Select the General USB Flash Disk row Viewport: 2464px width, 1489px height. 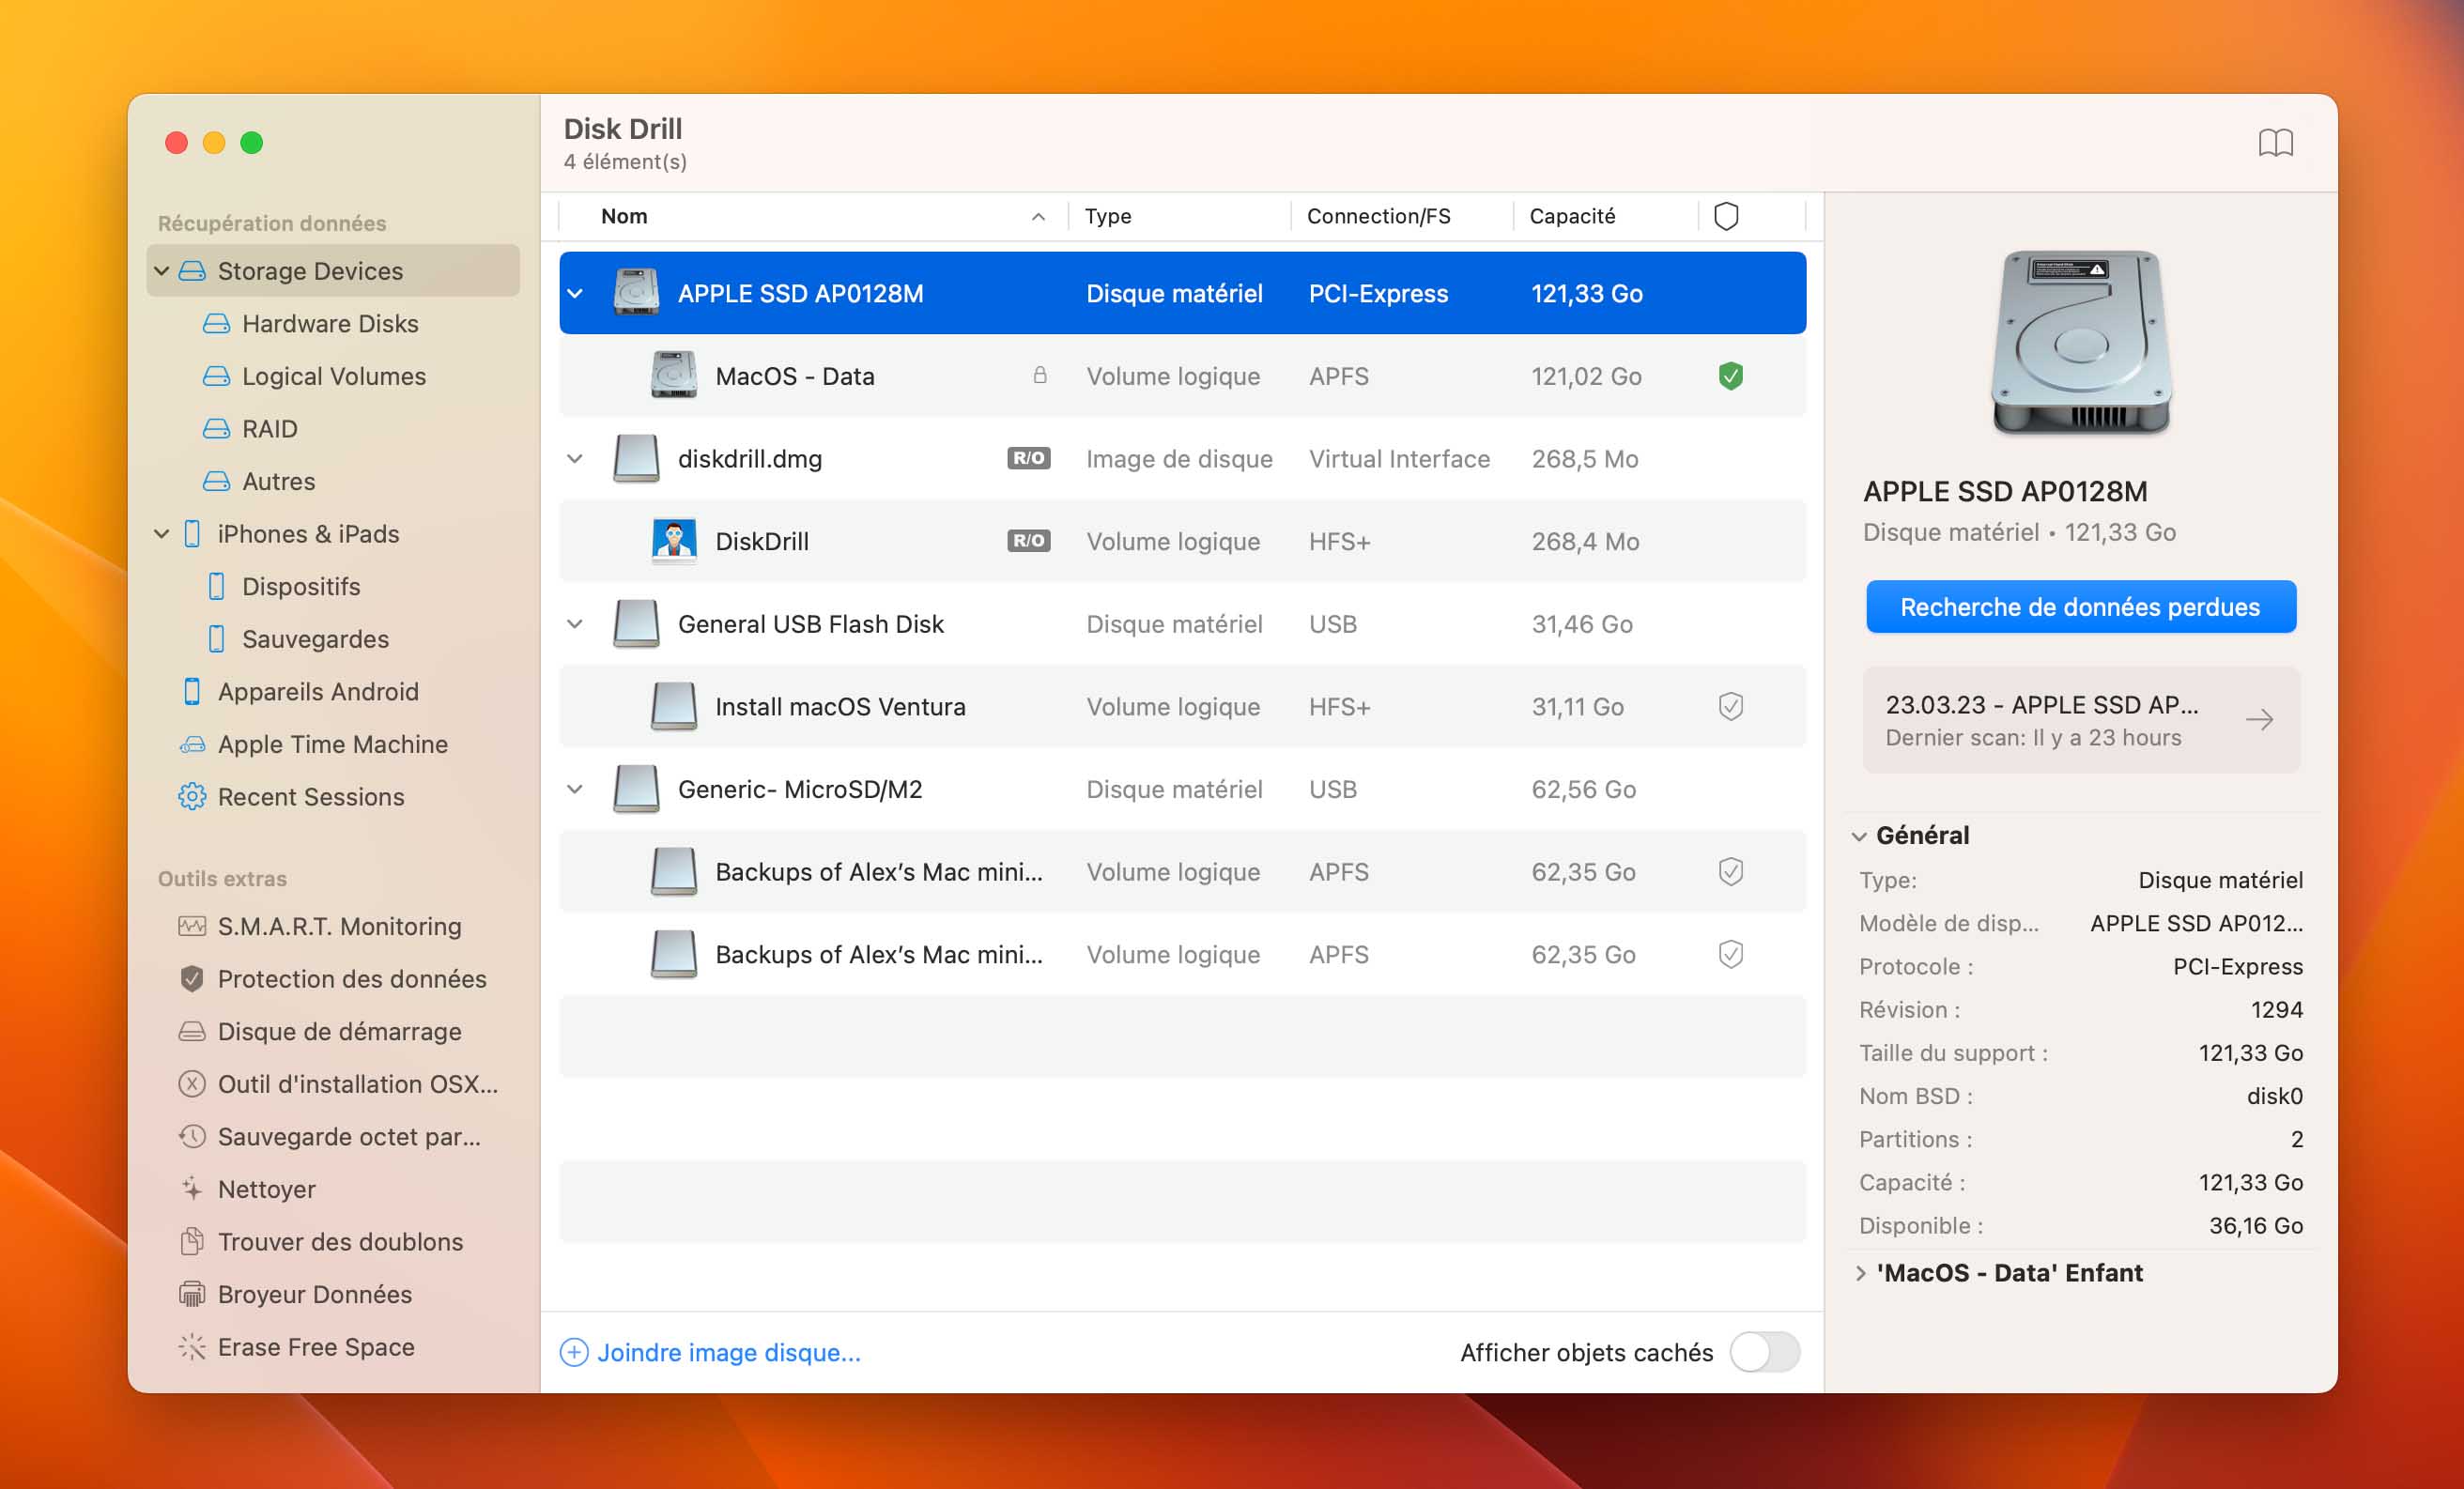click(x=1182, y=624)
